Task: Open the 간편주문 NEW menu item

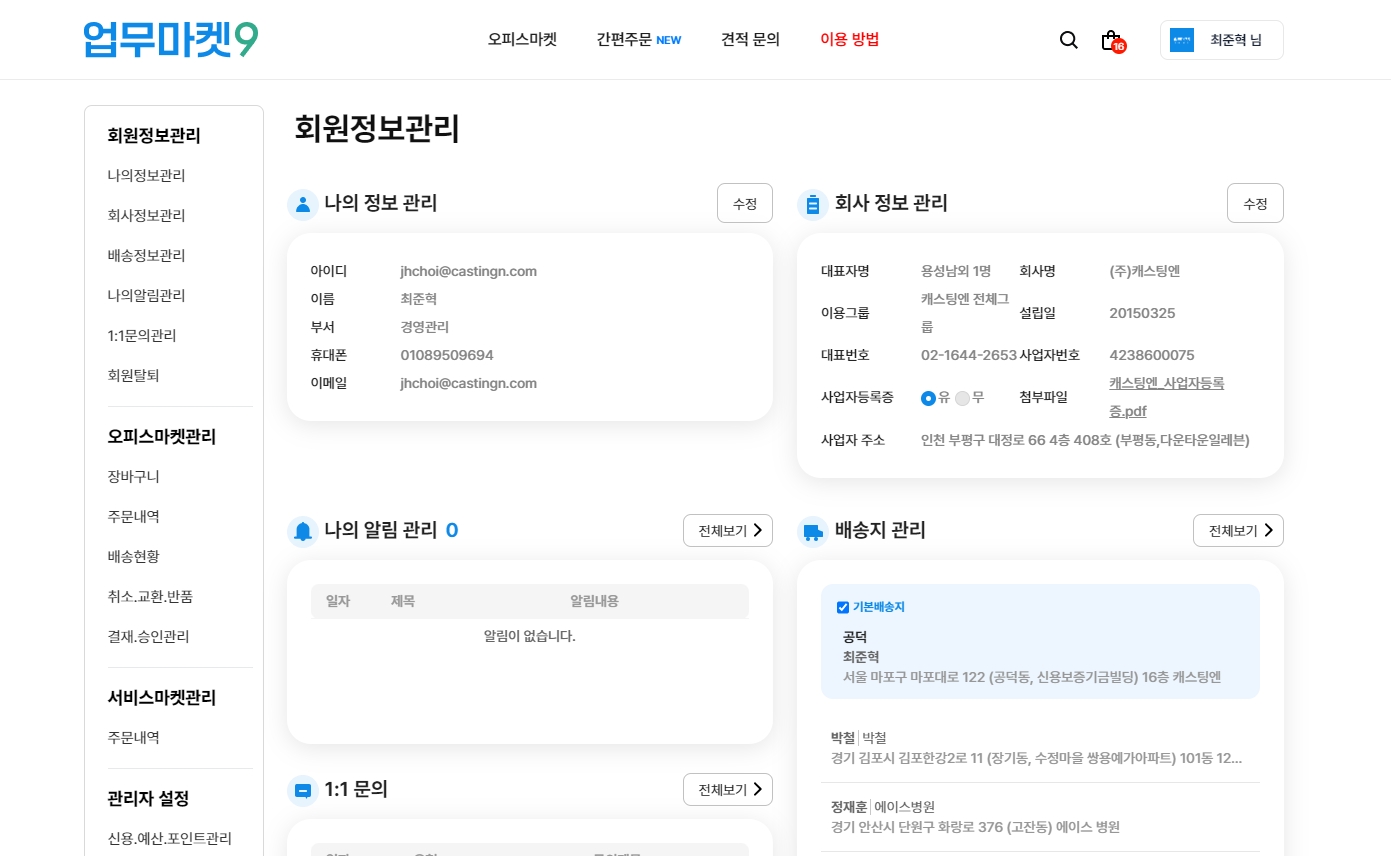Action: 638,40
